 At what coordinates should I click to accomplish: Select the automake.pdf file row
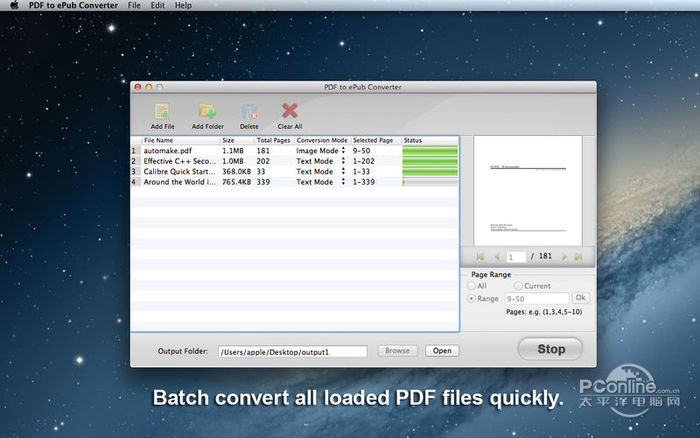click(x=295, y=150)
